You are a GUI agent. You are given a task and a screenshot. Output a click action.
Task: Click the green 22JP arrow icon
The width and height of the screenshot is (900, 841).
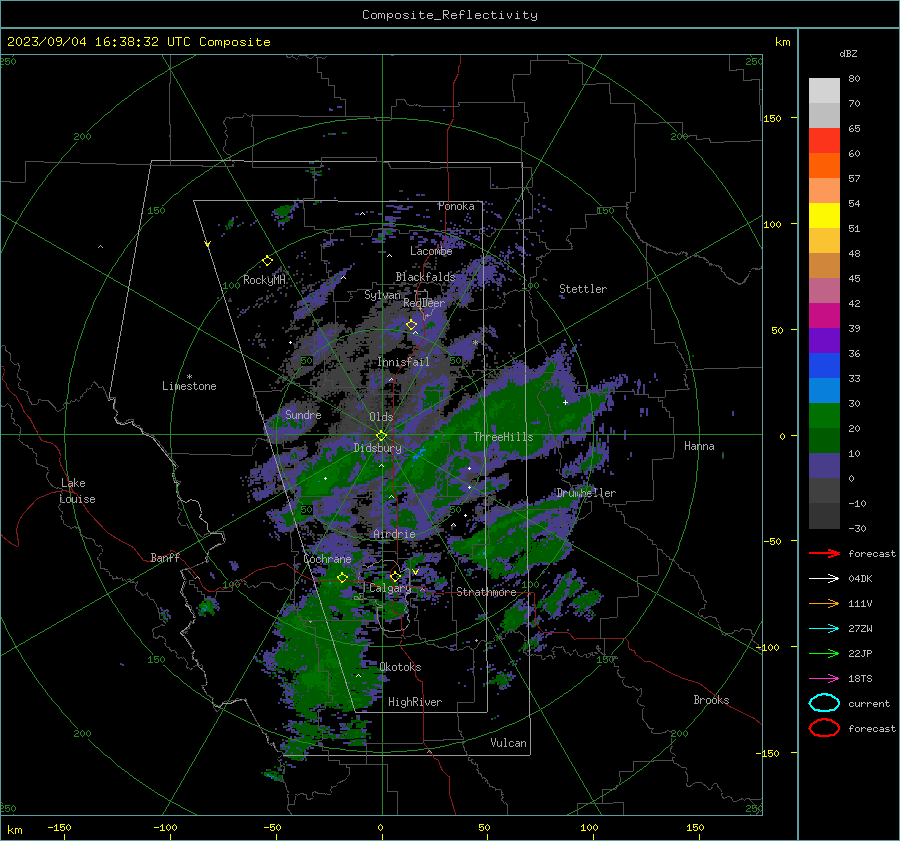coord(824,653)
